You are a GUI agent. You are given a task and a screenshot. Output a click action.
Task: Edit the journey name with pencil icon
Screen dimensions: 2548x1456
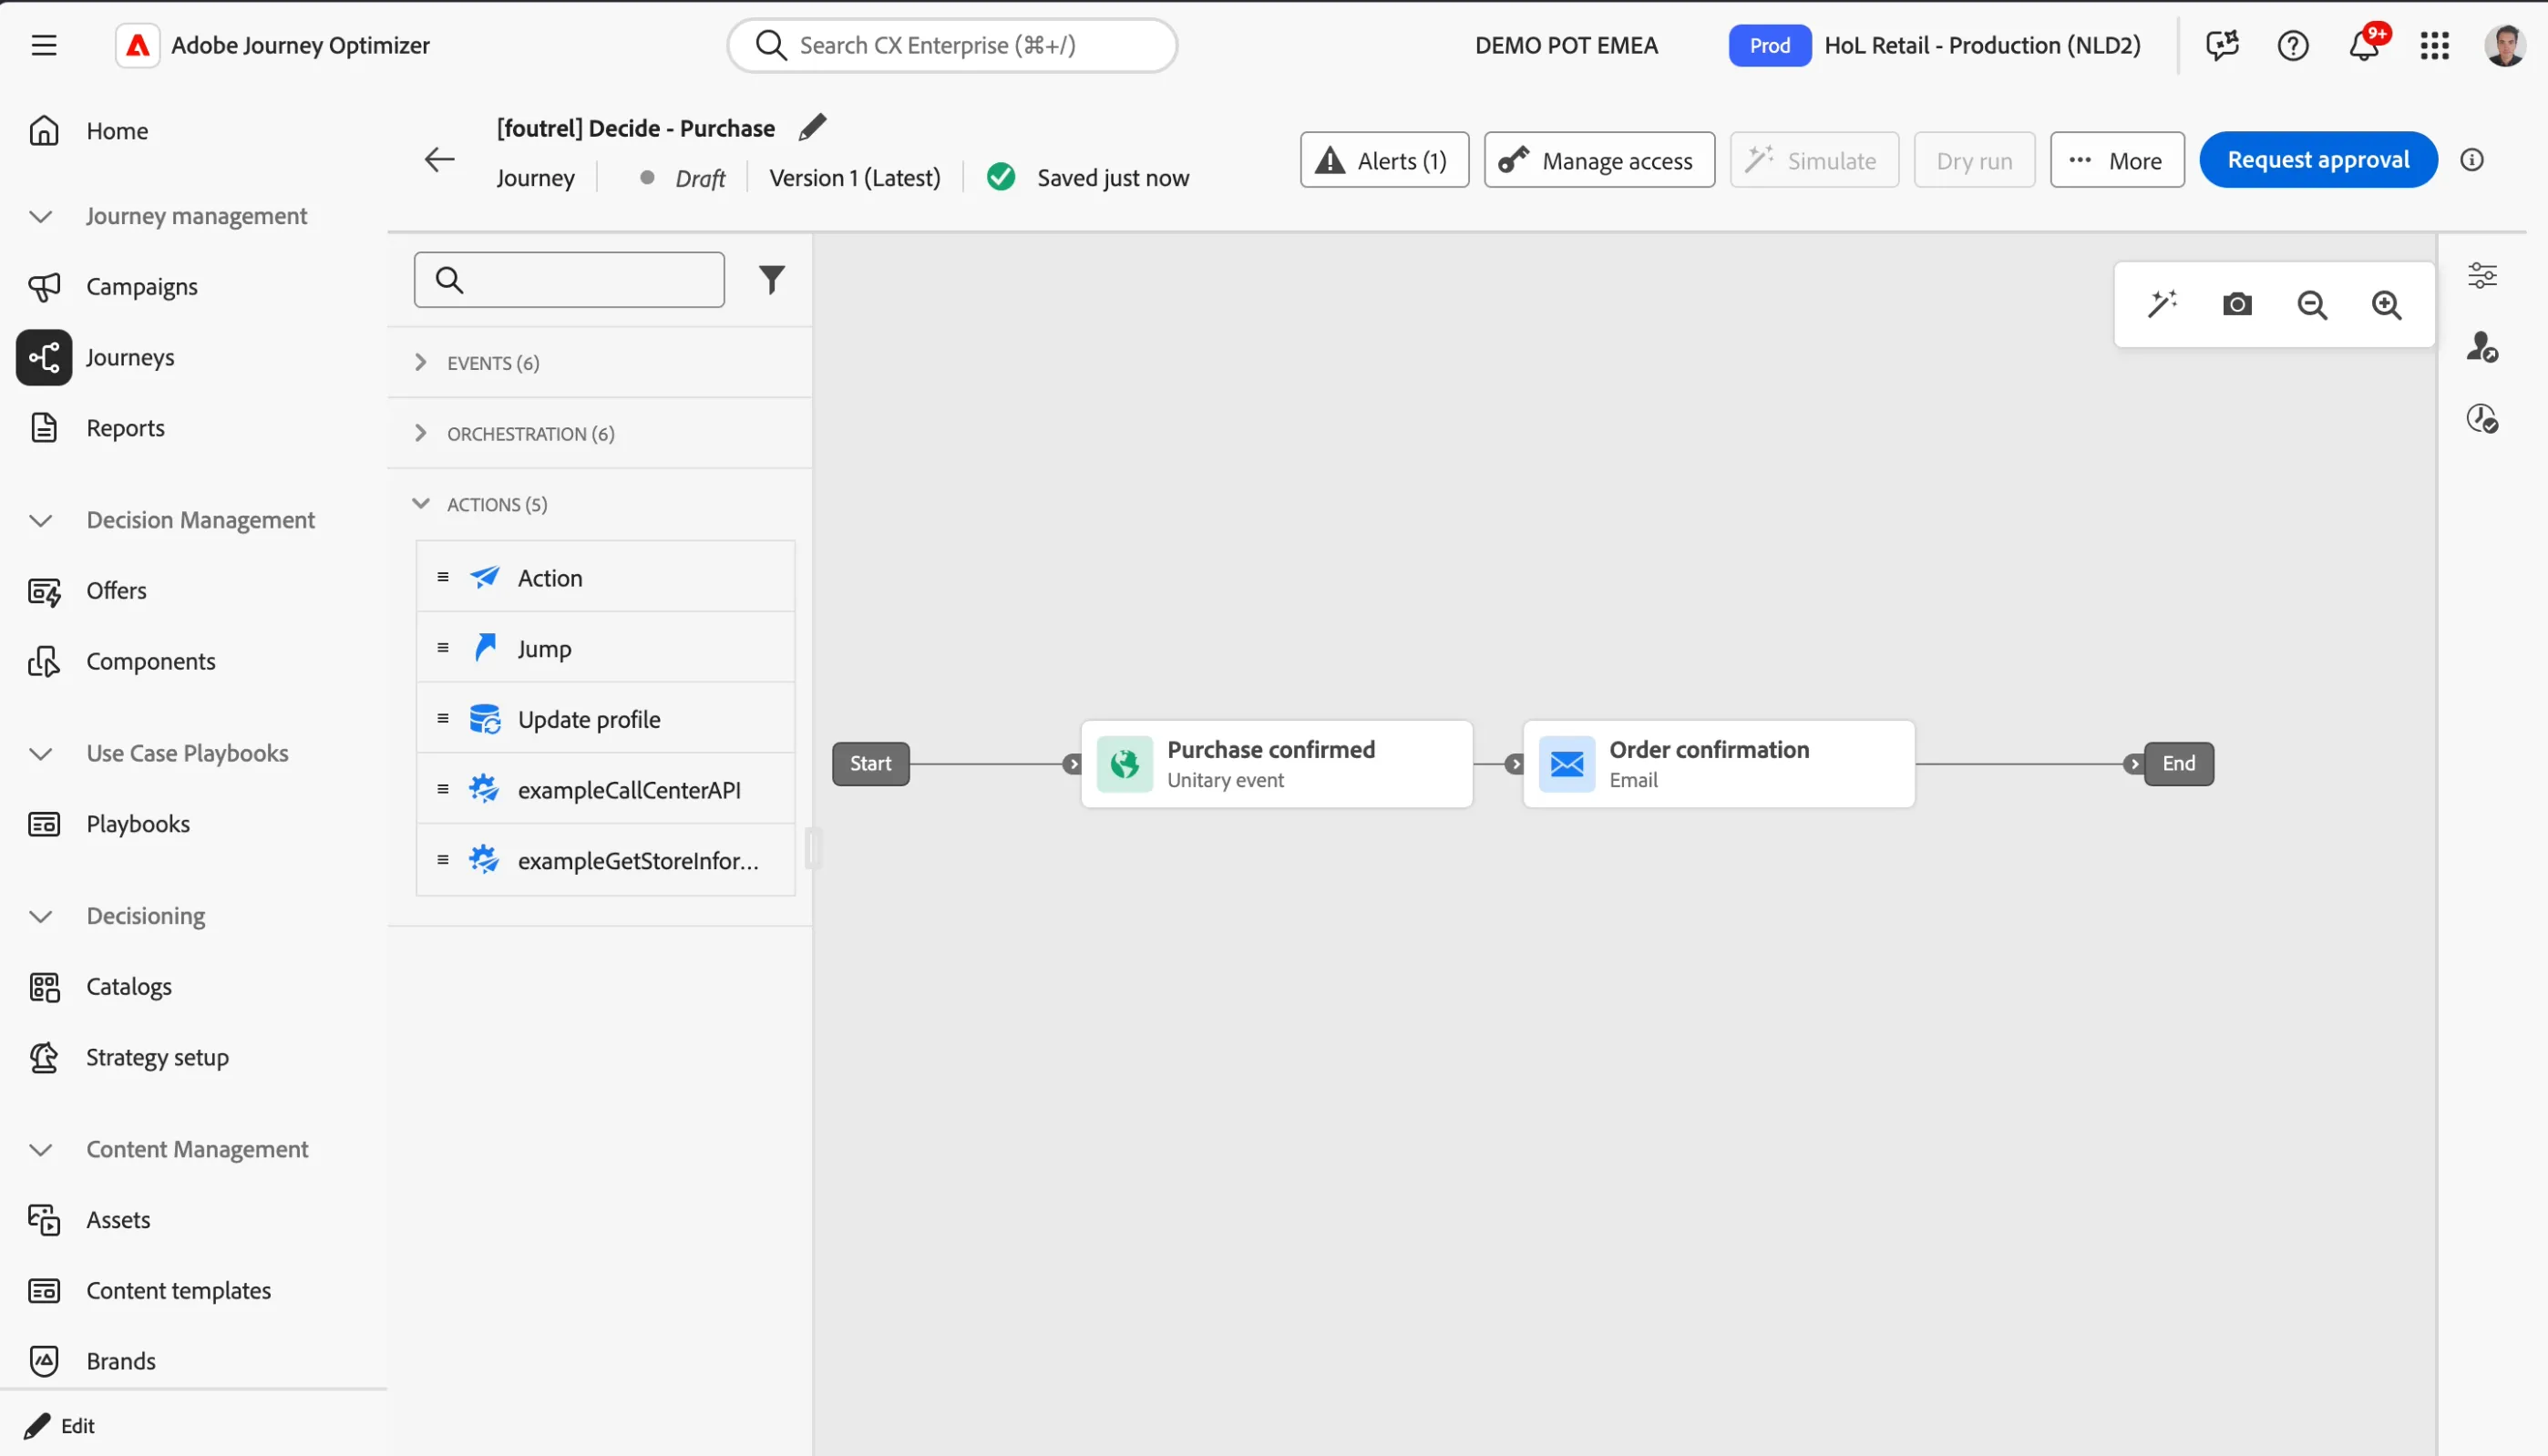click(x=812, y=127)
